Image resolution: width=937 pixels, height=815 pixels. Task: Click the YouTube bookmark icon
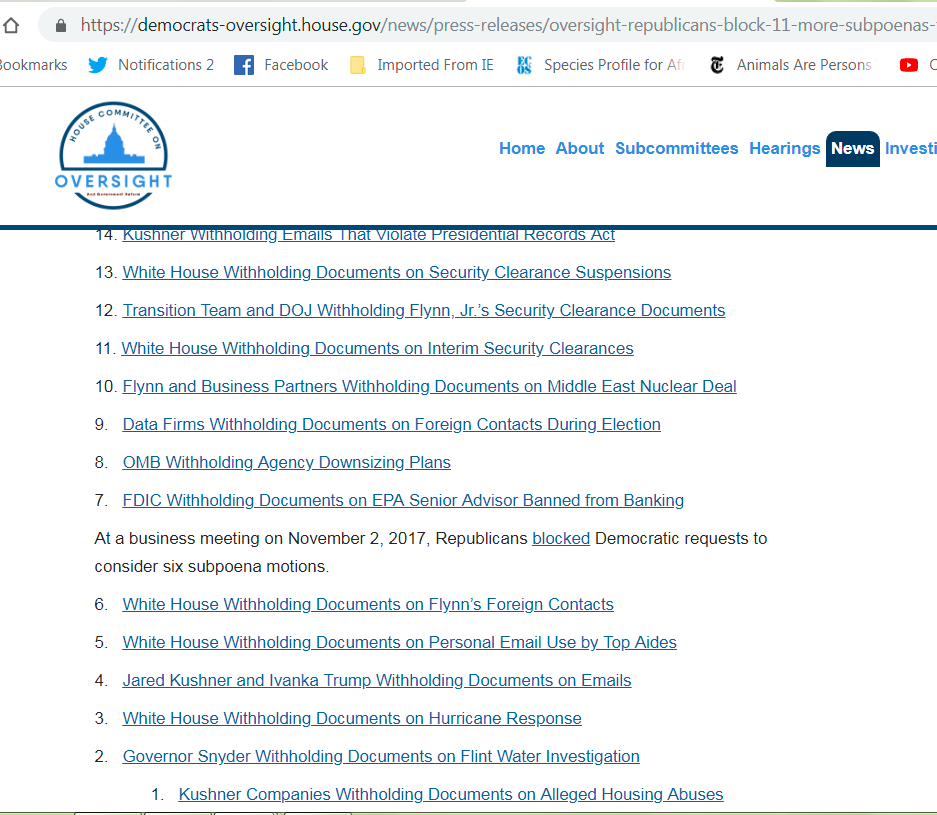tap(908, 65)
